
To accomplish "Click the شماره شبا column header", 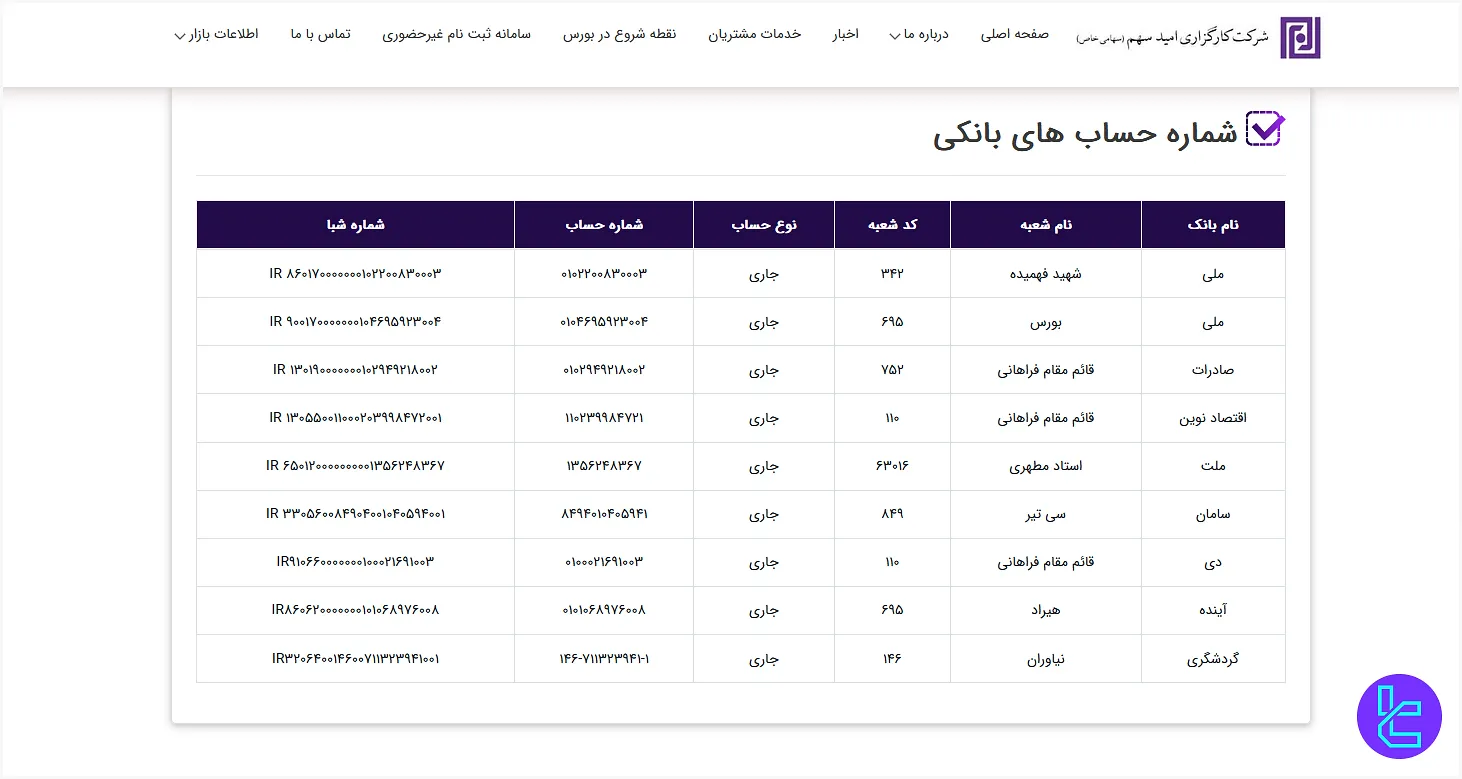I will click(x=355, y=225).
